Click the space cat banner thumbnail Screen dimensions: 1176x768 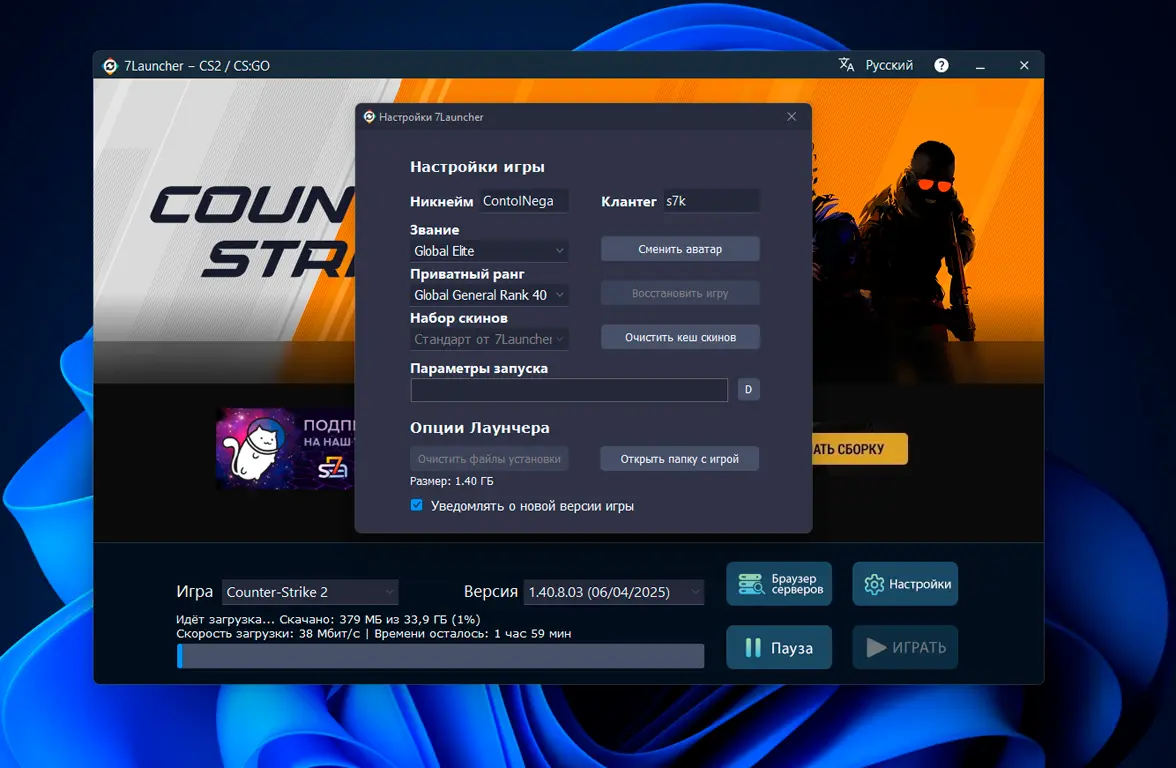[284, 448]
